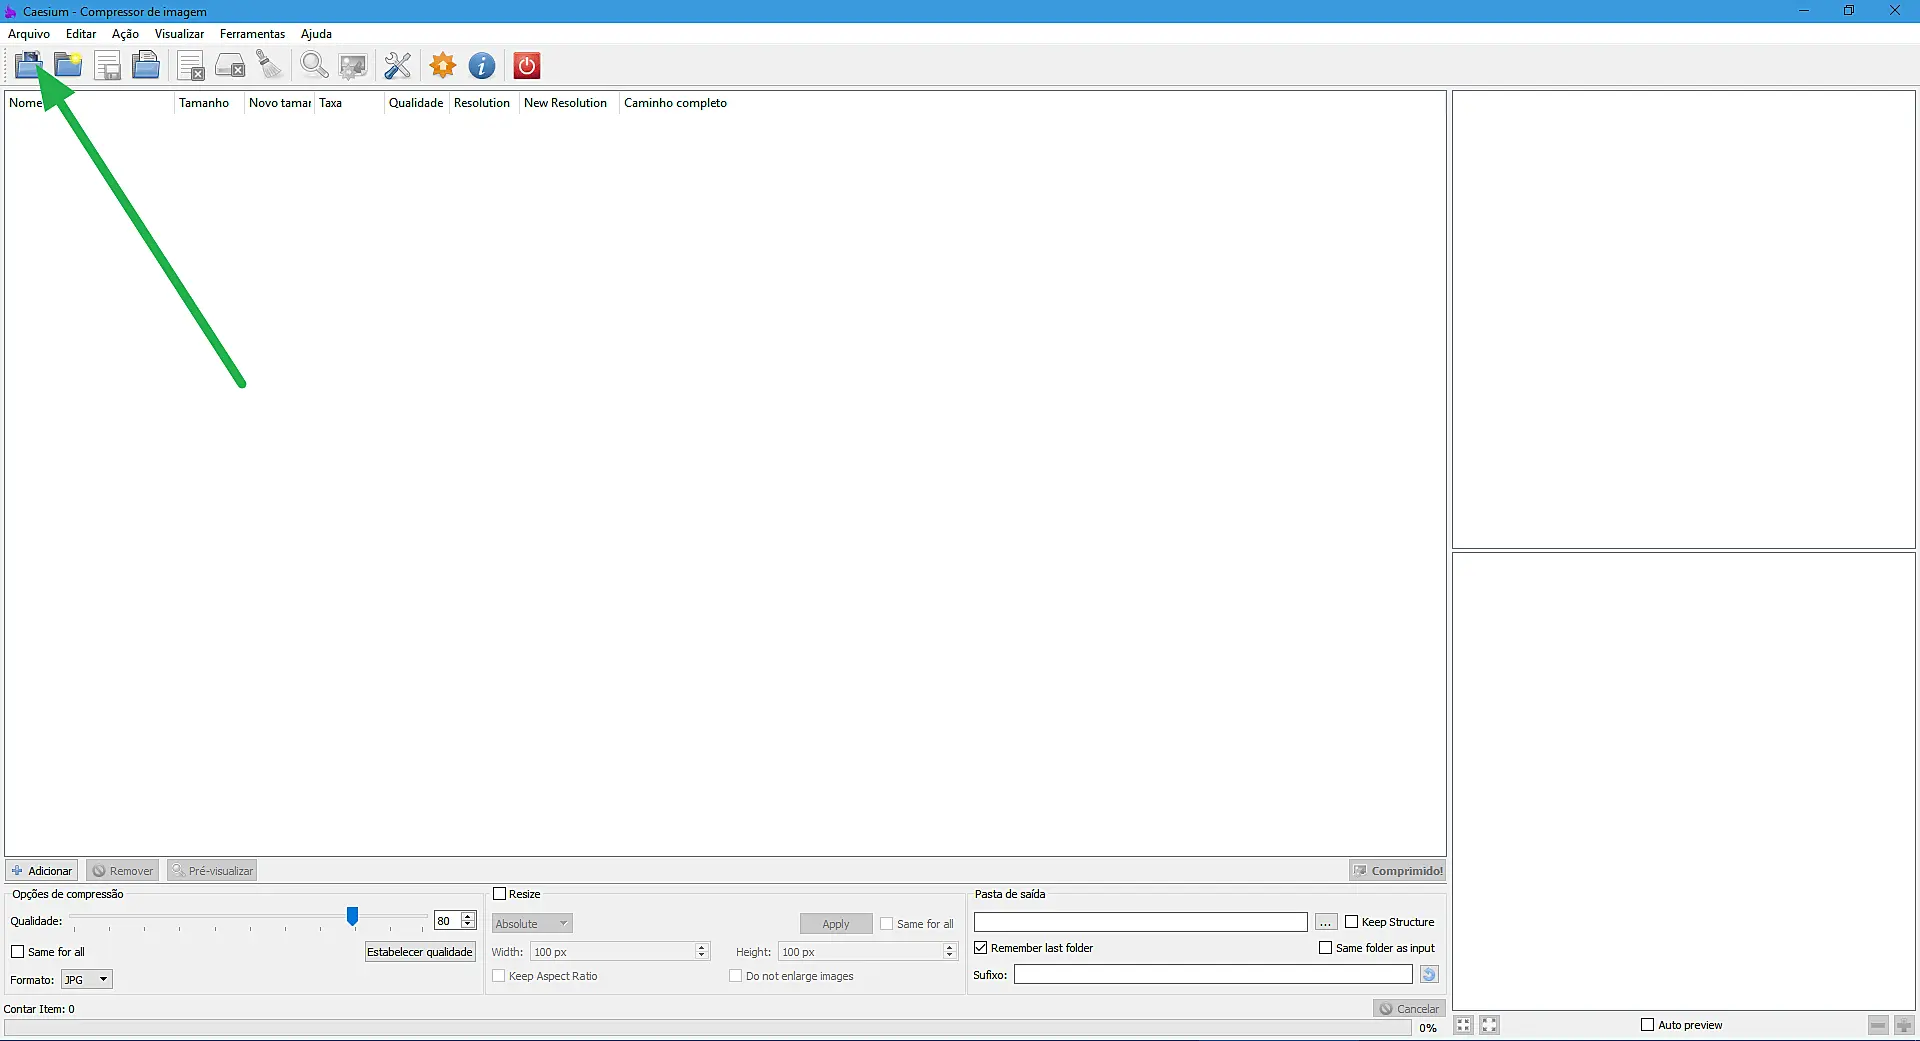
Task: Click the open folder toolbar icon
Action: 68,66
